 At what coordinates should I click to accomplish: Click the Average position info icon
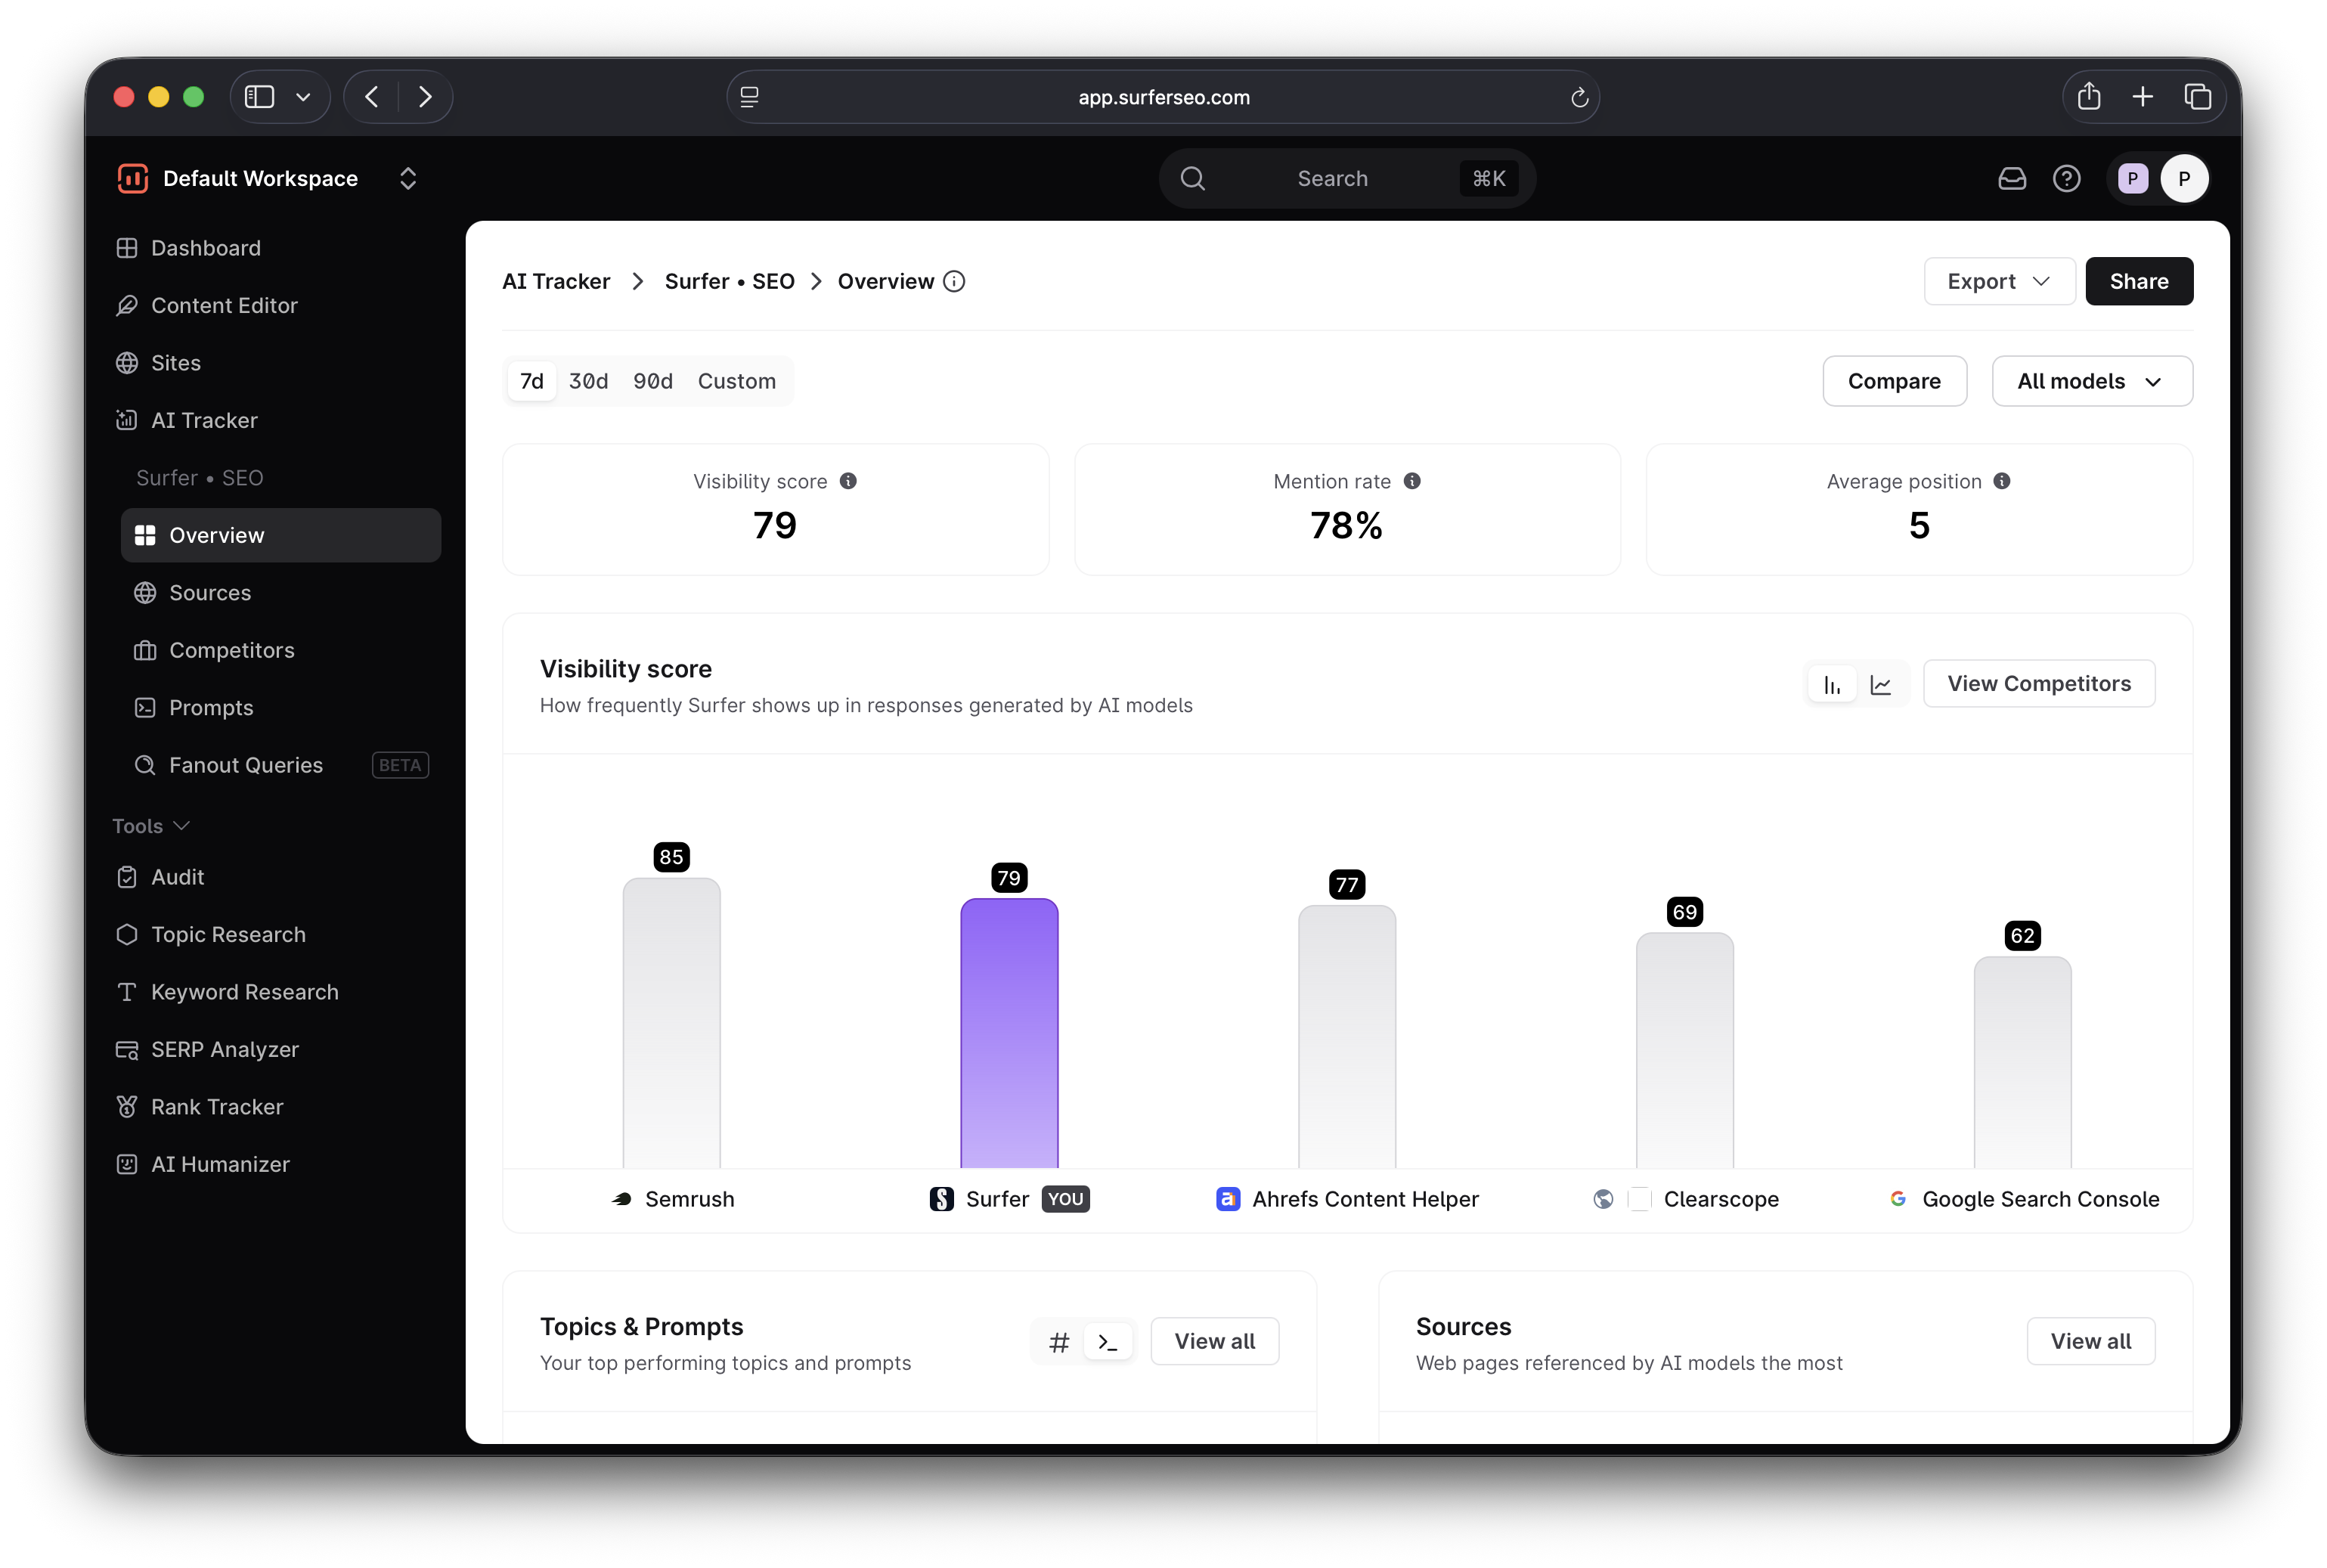pos(2001,481)
